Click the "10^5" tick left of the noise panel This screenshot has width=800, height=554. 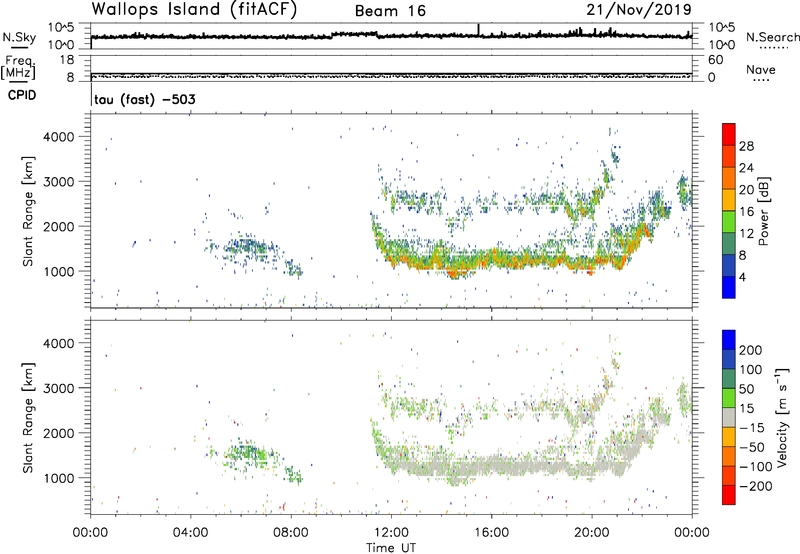[61, 27]
